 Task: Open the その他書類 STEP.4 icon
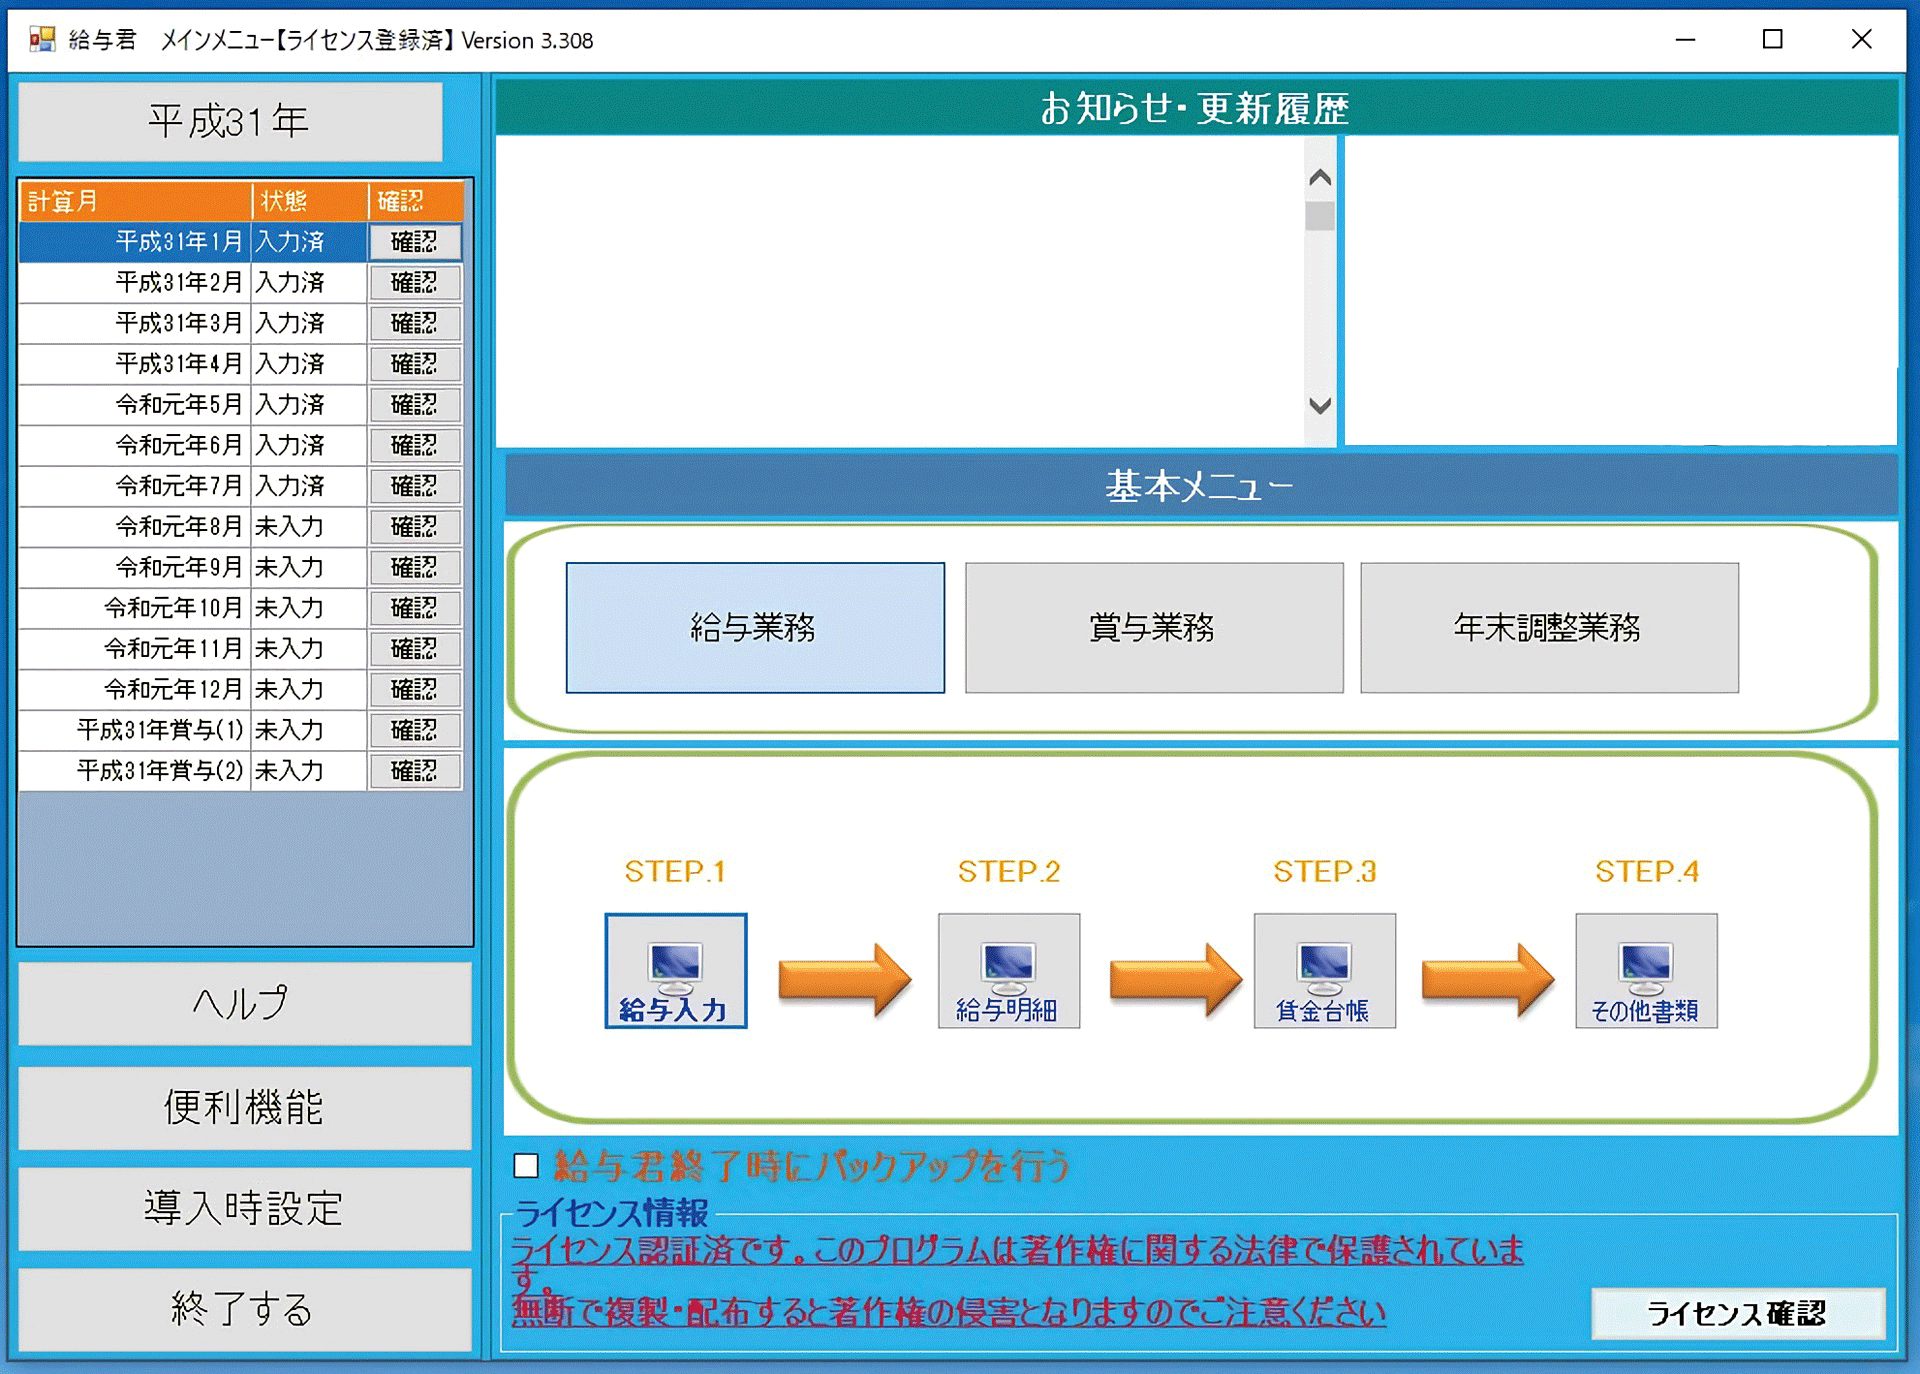pyautogui.click(x=1646, y=970)
